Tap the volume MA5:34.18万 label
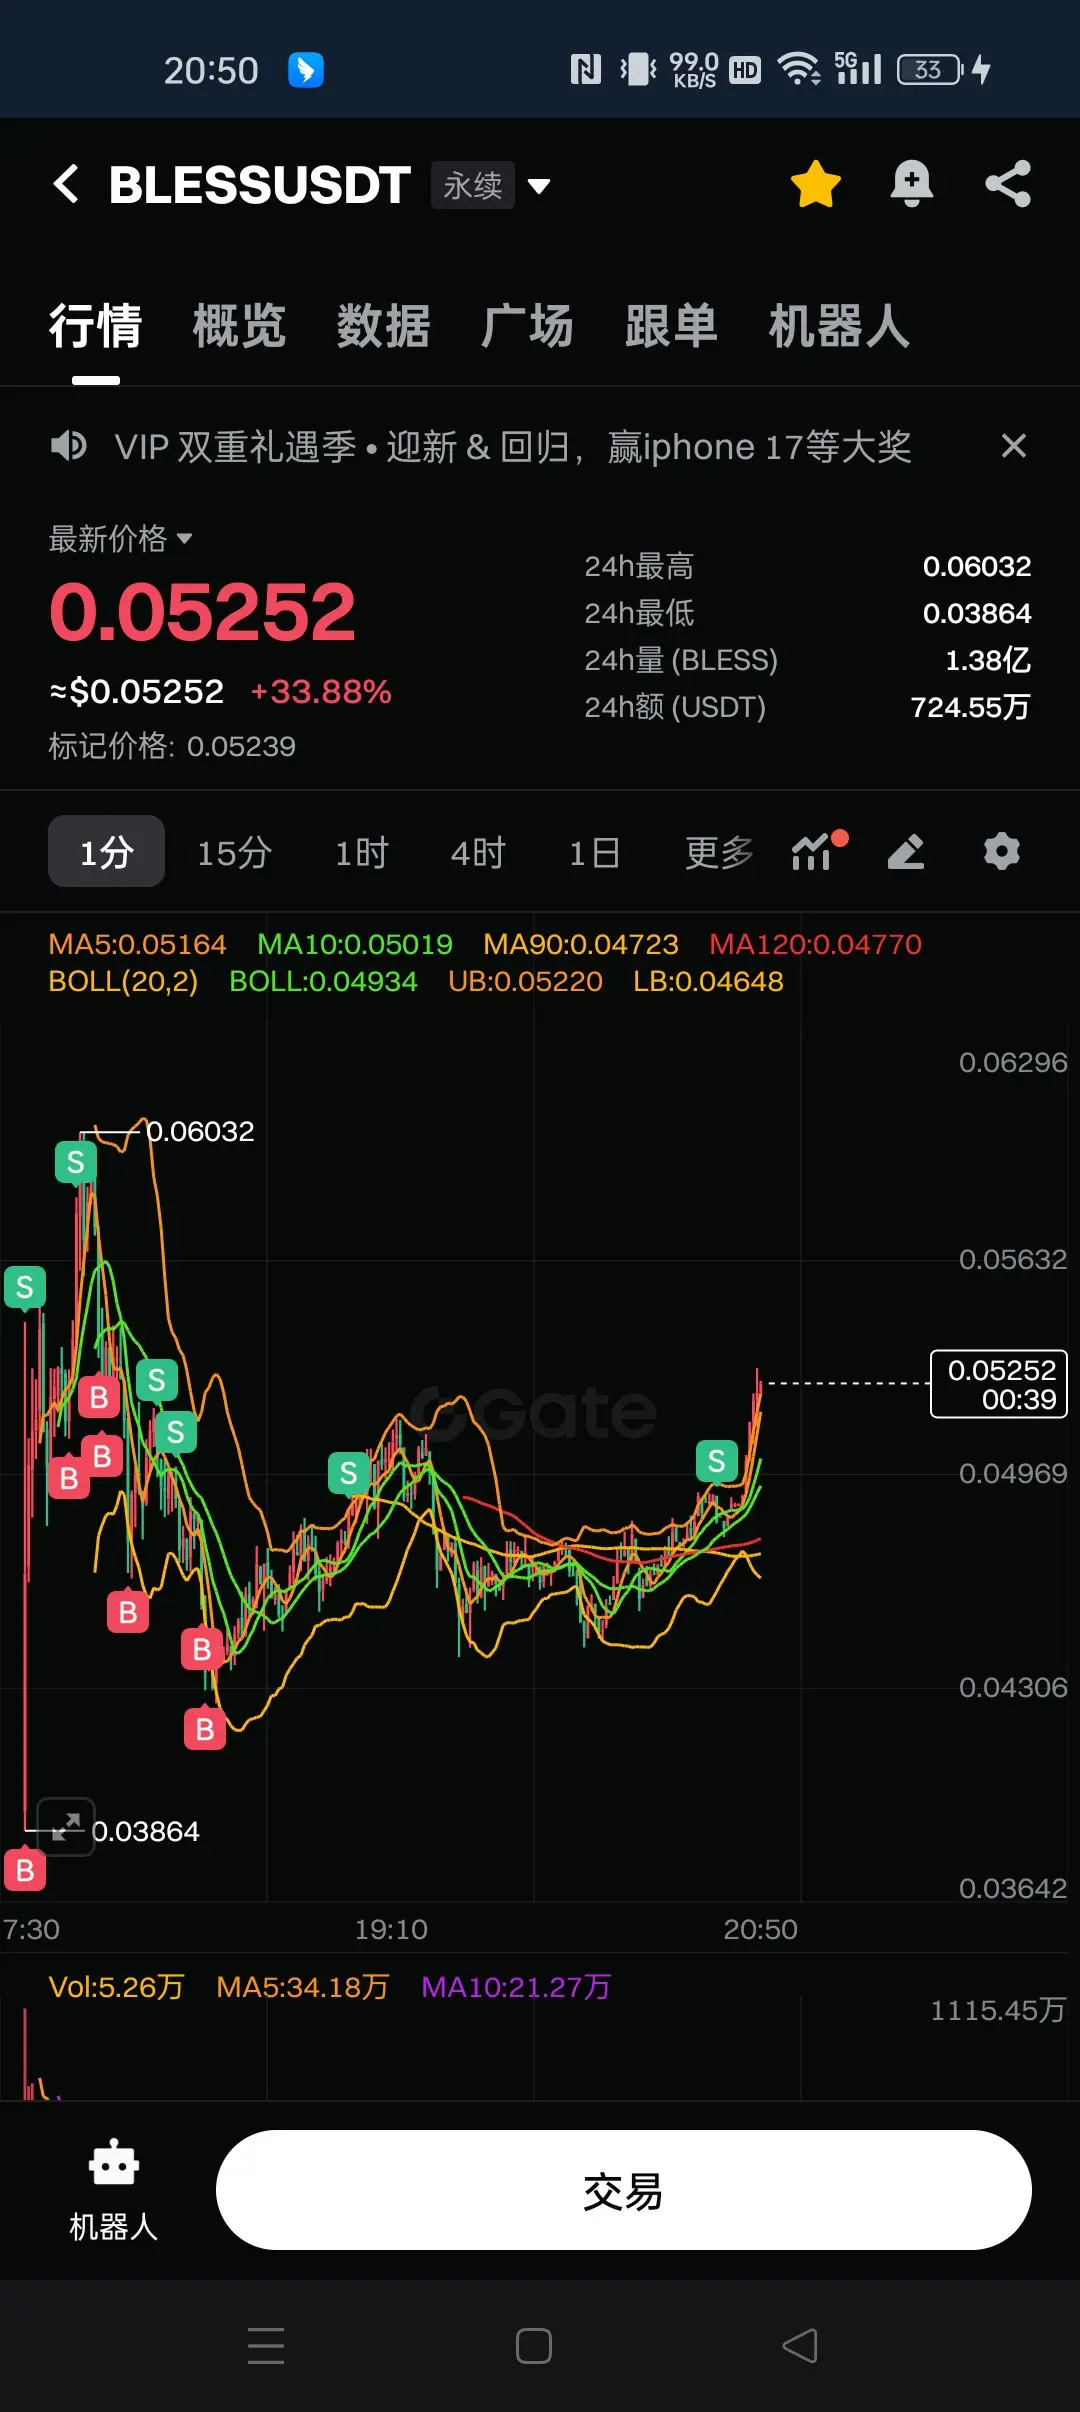This screenshot has width=1080, height=2412. [302, 1987]
